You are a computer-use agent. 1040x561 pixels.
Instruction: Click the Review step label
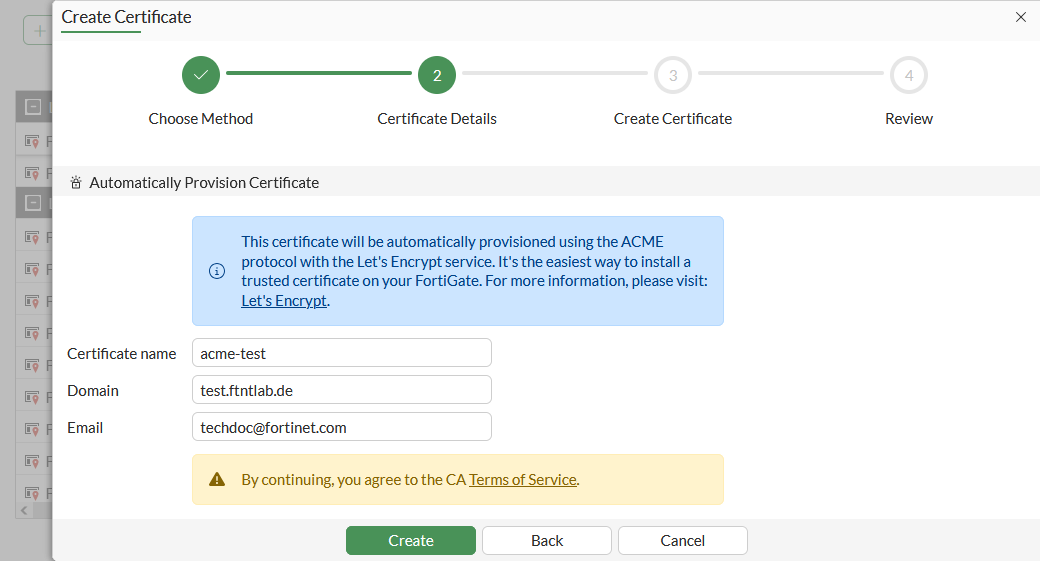909,119
